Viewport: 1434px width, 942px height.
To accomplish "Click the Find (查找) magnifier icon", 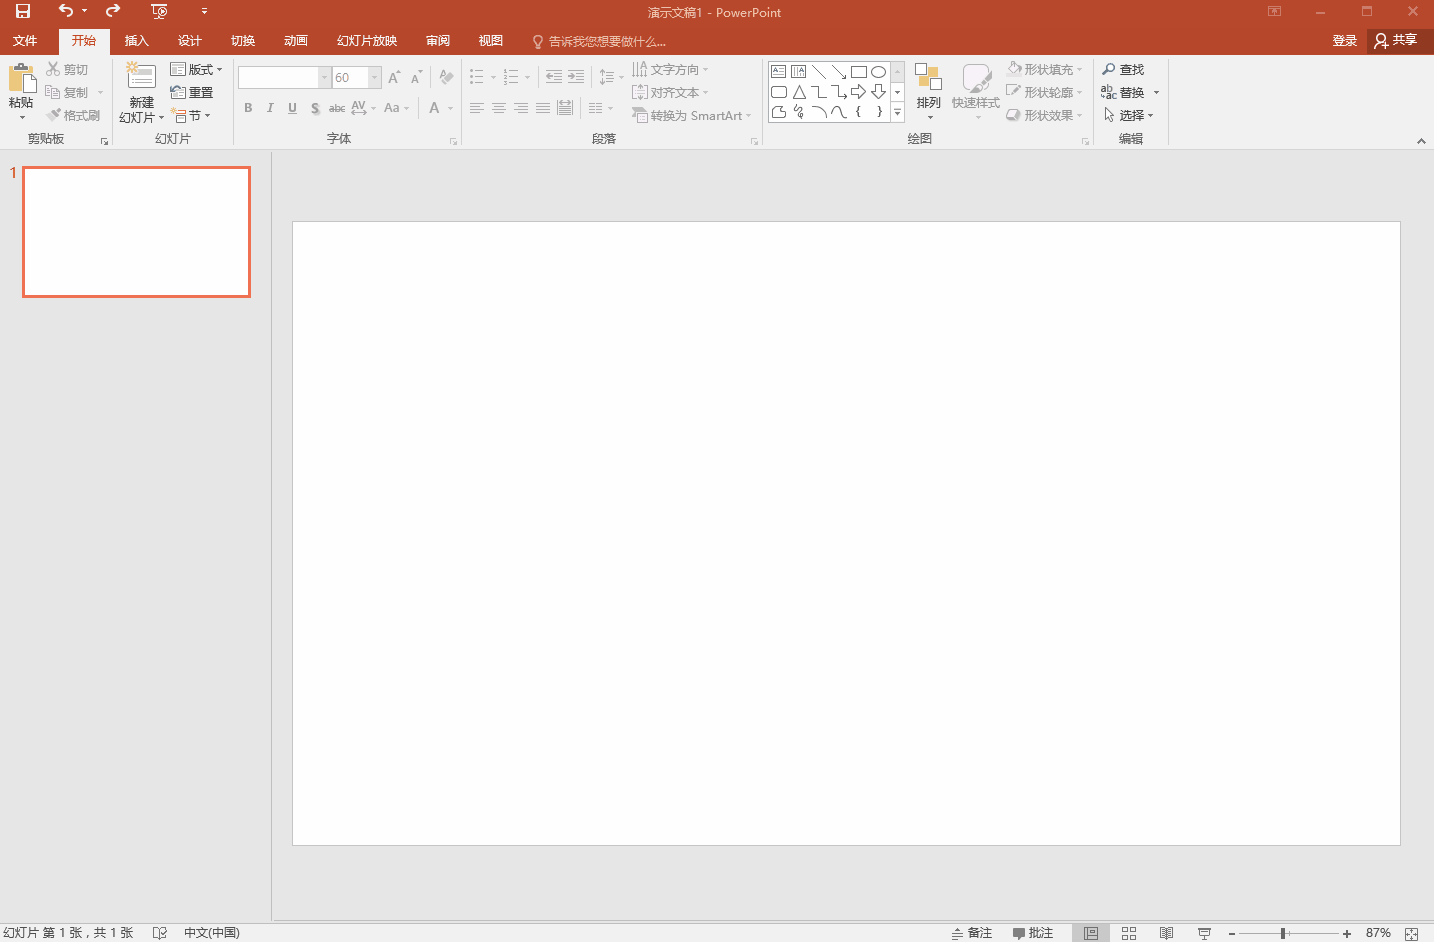I will (1109, 69).
